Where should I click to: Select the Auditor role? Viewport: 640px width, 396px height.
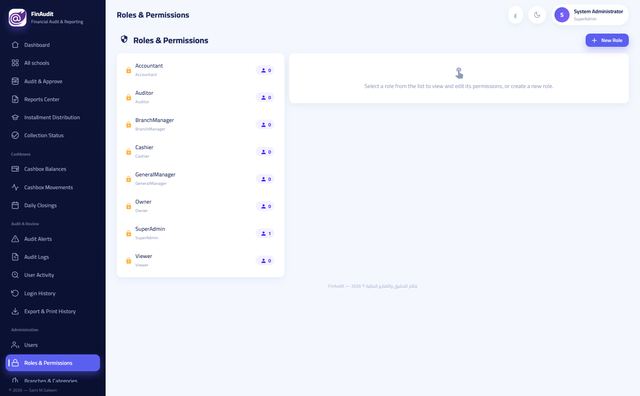(200, 98)
